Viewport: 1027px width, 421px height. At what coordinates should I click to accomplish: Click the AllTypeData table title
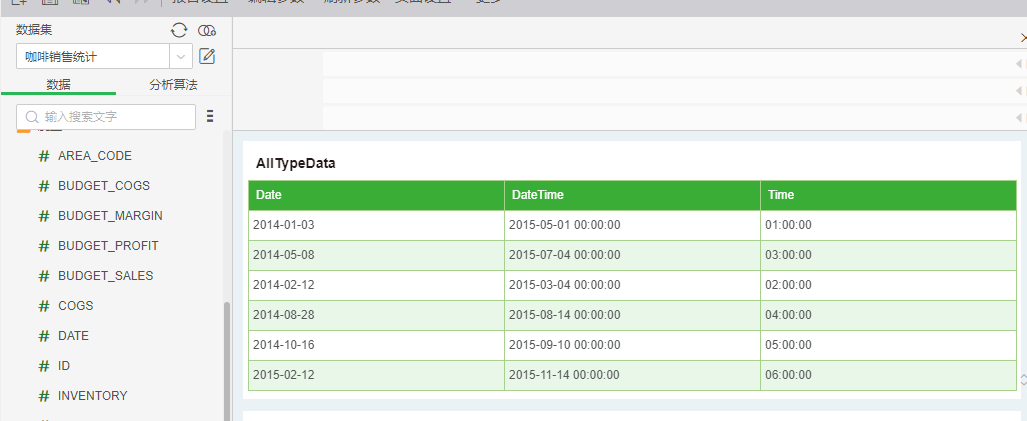295,164
